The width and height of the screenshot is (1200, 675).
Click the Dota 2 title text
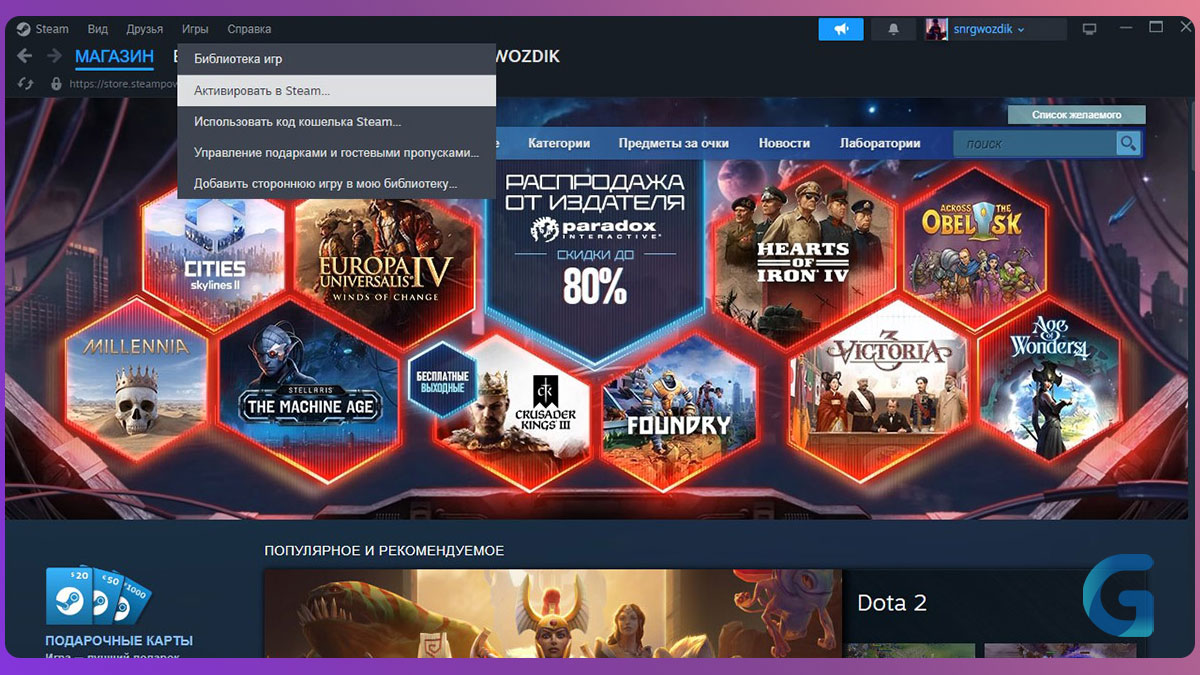click(x=892, y=603)
